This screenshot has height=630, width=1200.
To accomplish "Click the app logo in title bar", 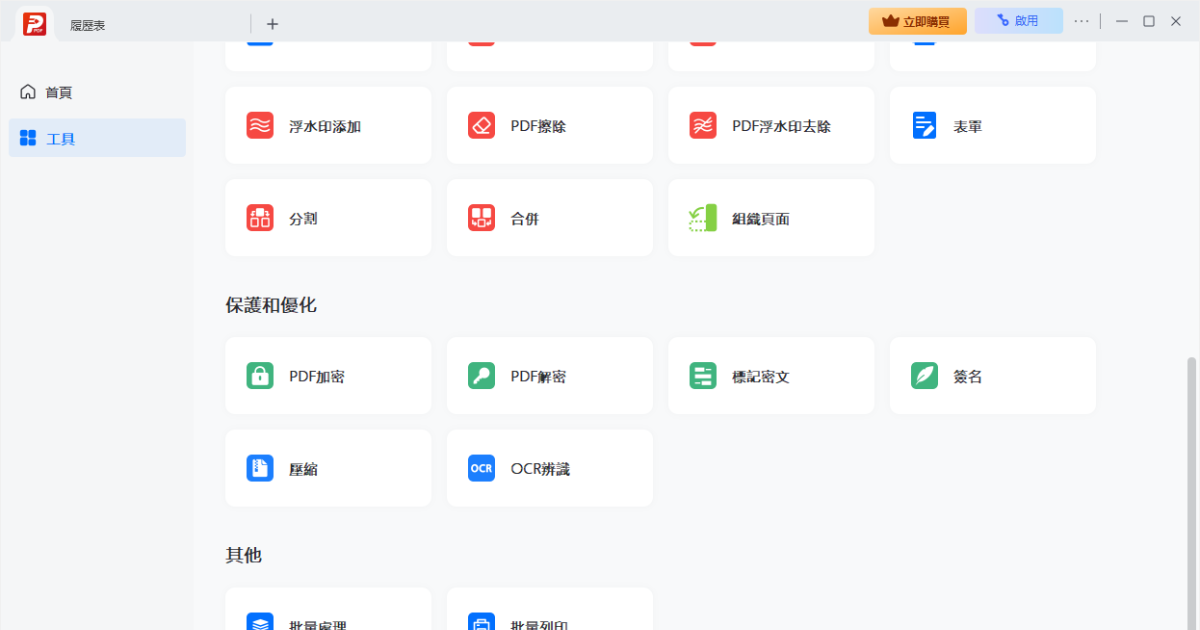I will tap(35, 24).
